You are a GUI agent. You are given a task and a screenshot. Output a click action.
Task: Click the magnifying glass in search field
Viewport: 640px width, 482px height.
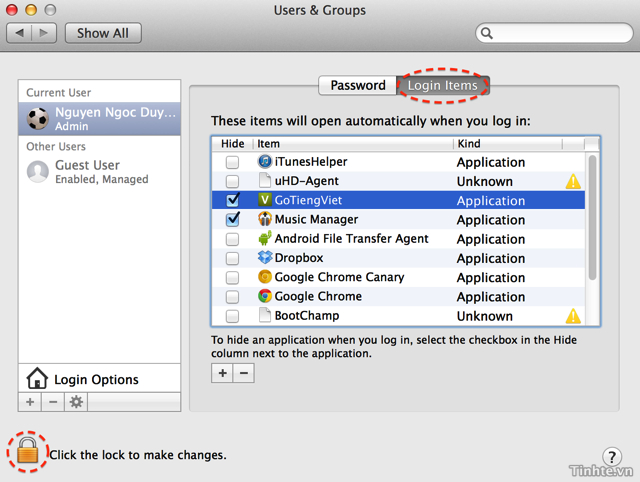click(487, 33)
